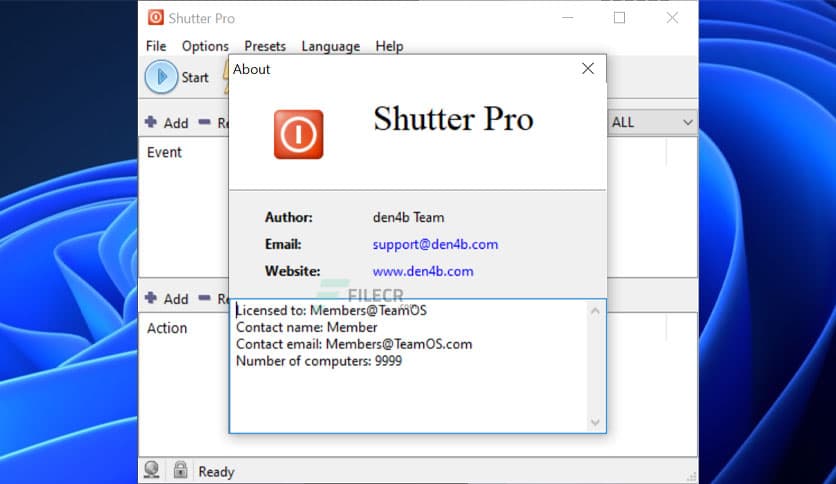Open the Help menu
836x484 pixels.
(389, 46)
